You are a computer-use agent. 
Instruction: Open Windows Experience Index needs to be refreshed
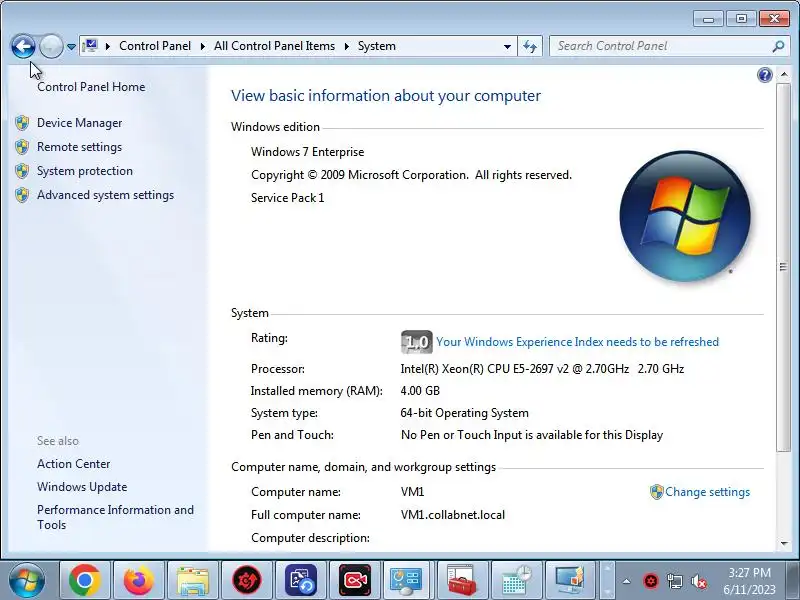tap(578, 342)
